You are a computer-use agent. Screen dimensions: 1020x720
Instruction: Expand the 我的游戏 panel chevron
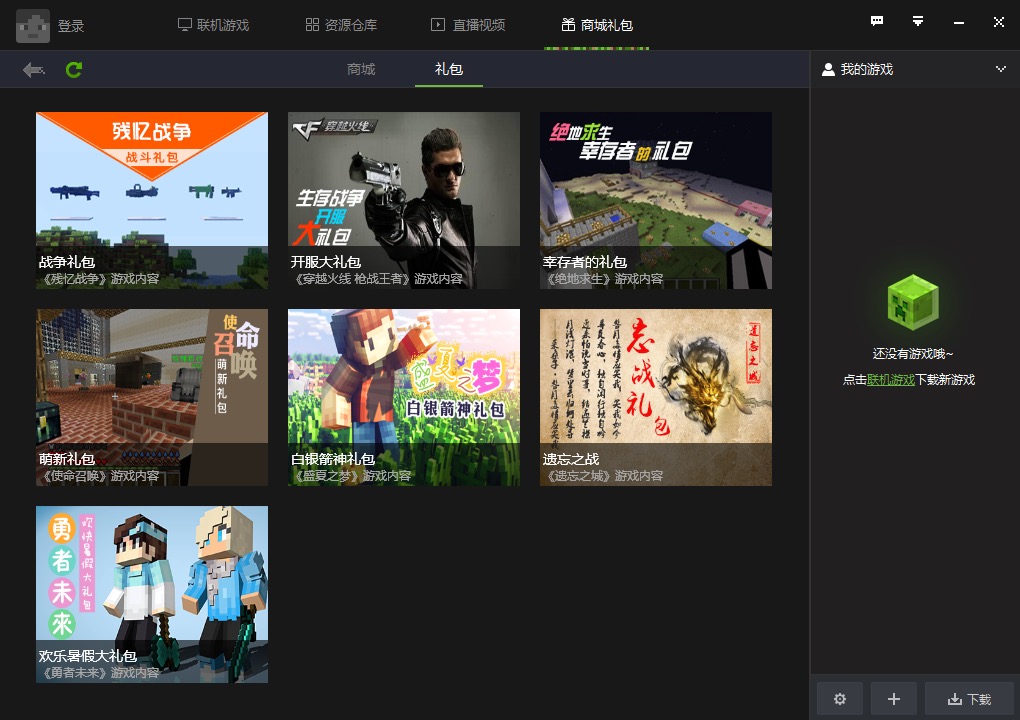click(x=1000, y=69)
